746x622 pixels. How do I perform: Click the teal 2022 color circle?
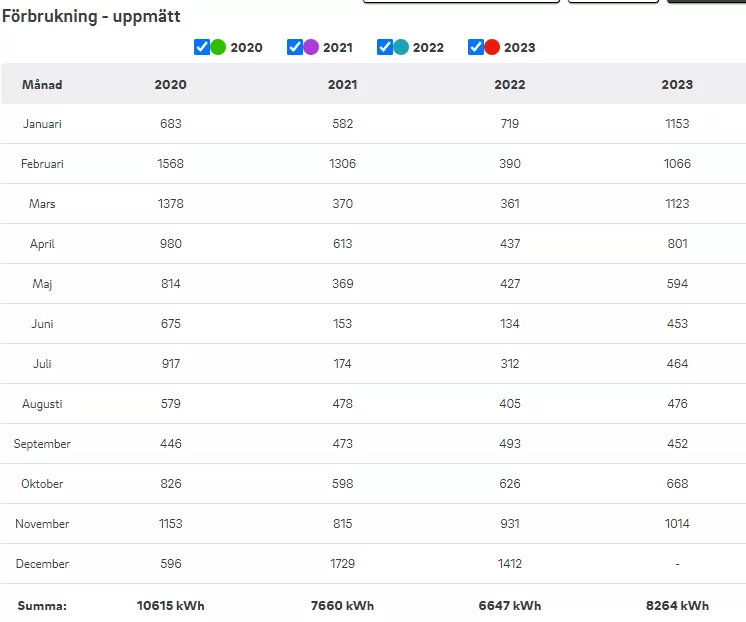pos(401,47)
